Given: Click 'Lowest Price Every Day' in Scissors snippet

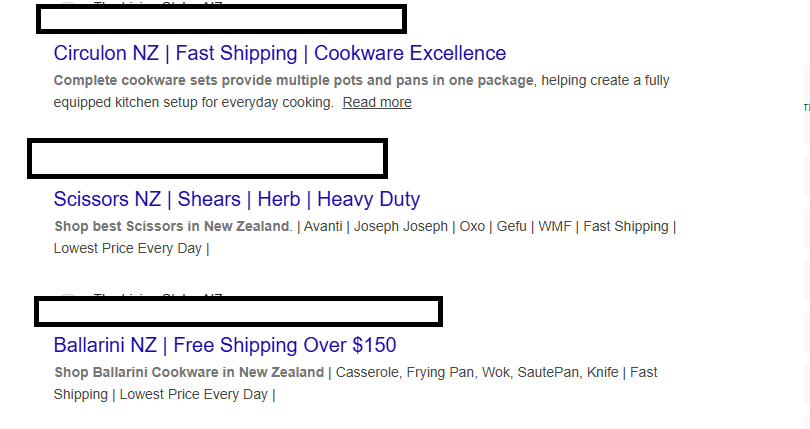Looking at the screenshot, I should (x=128, y=248).
